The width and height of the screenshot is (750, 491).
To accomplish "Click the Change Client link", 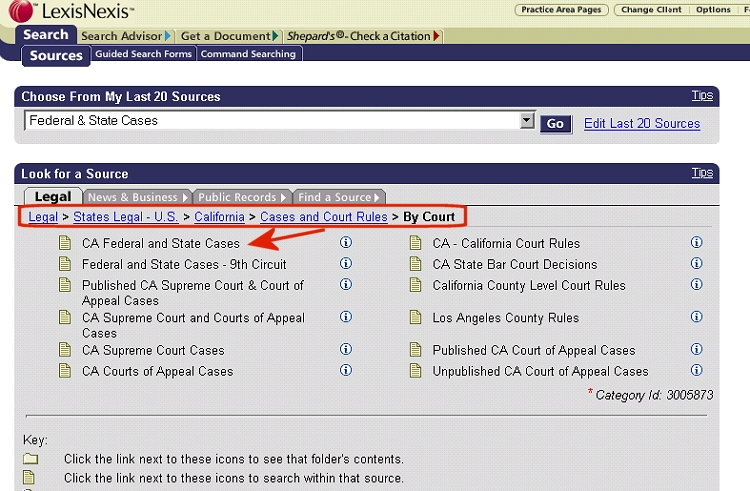I will click(651, 10).
